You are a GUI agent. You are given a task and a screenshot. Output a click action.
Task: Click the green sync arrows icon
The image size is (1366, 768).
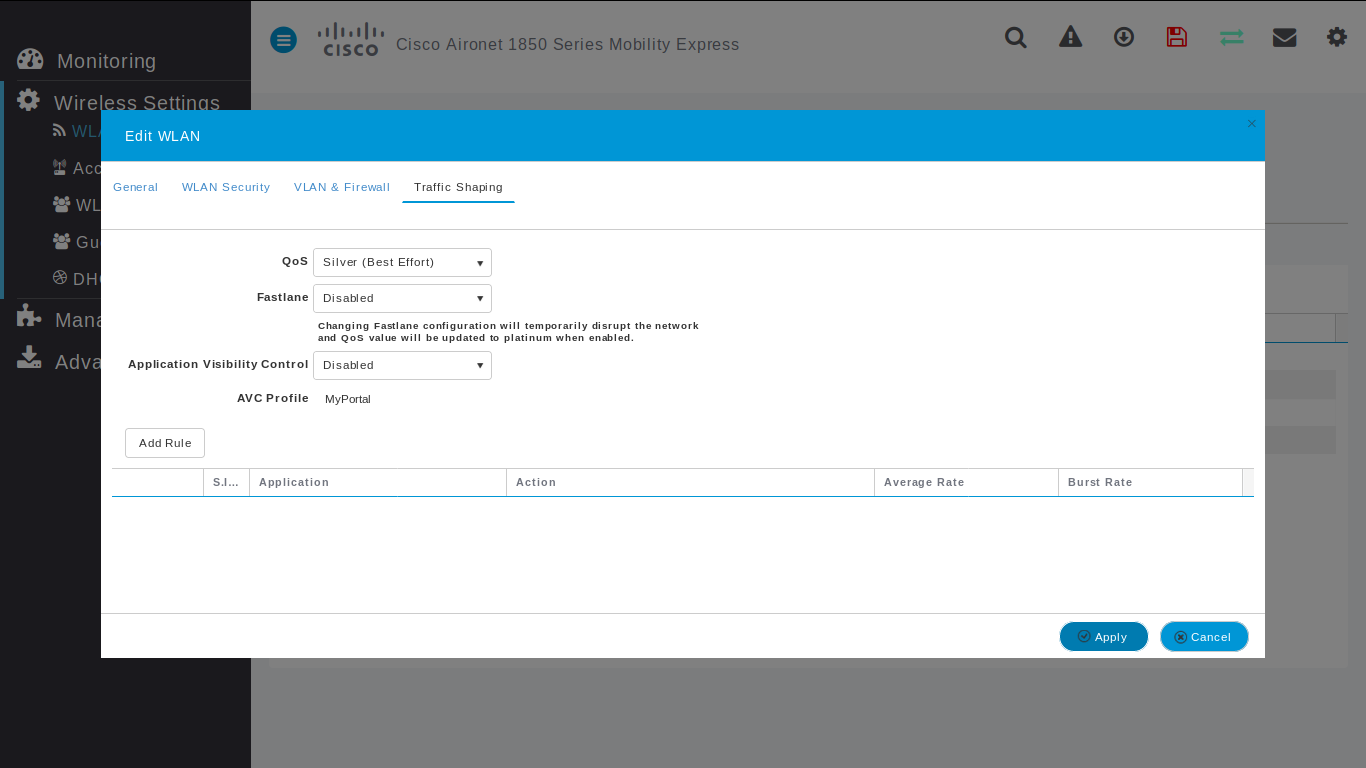(x=1231, y=37)
